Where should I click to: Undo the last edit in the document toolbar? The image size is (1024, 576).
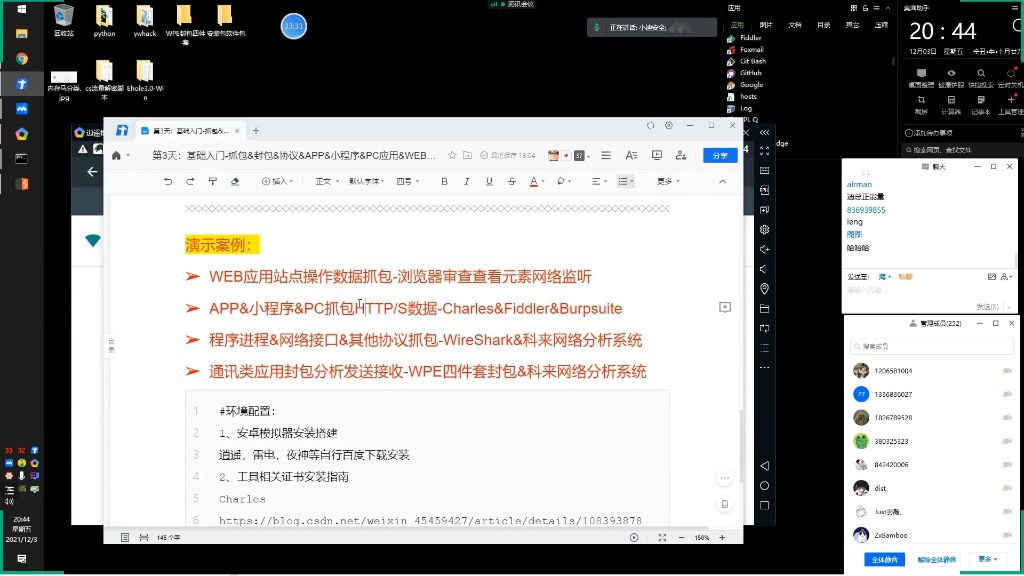click(x=168, y=182)
